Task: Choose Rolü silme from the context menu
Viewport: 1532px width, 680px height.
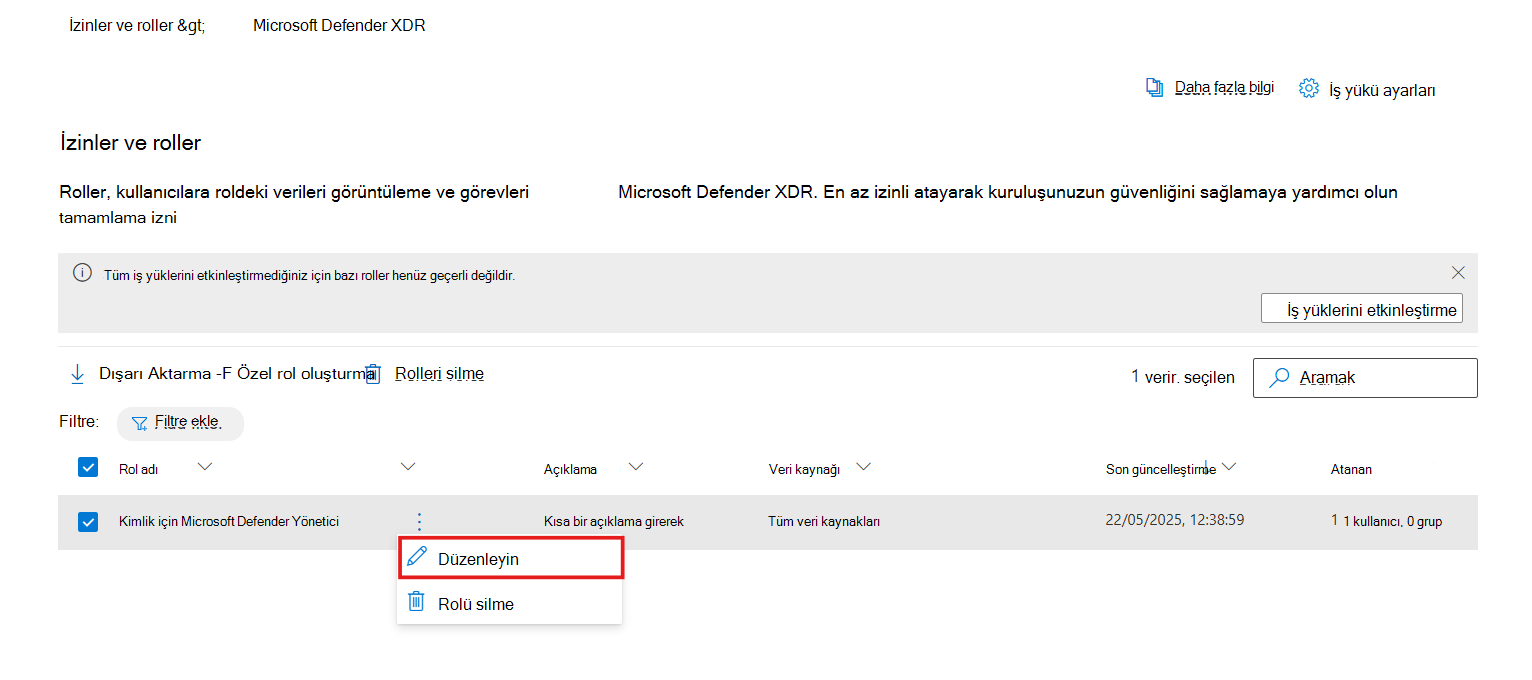Action: tap(511, 603)
